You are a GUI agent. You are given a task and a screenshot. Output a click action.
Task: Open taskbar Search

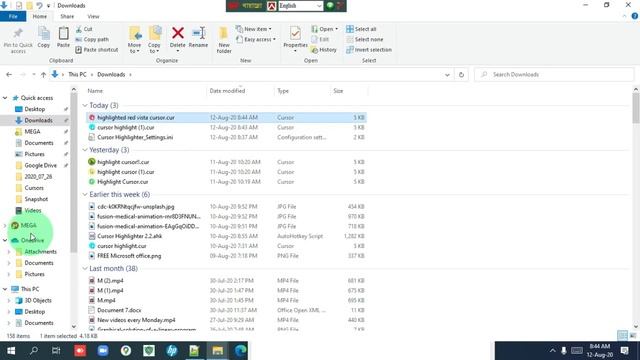[x=34, y=351]
